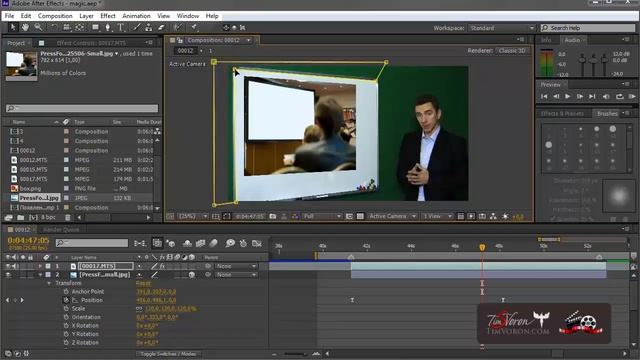
Task: Select the Brush tool
Action: tap(136, 27)
